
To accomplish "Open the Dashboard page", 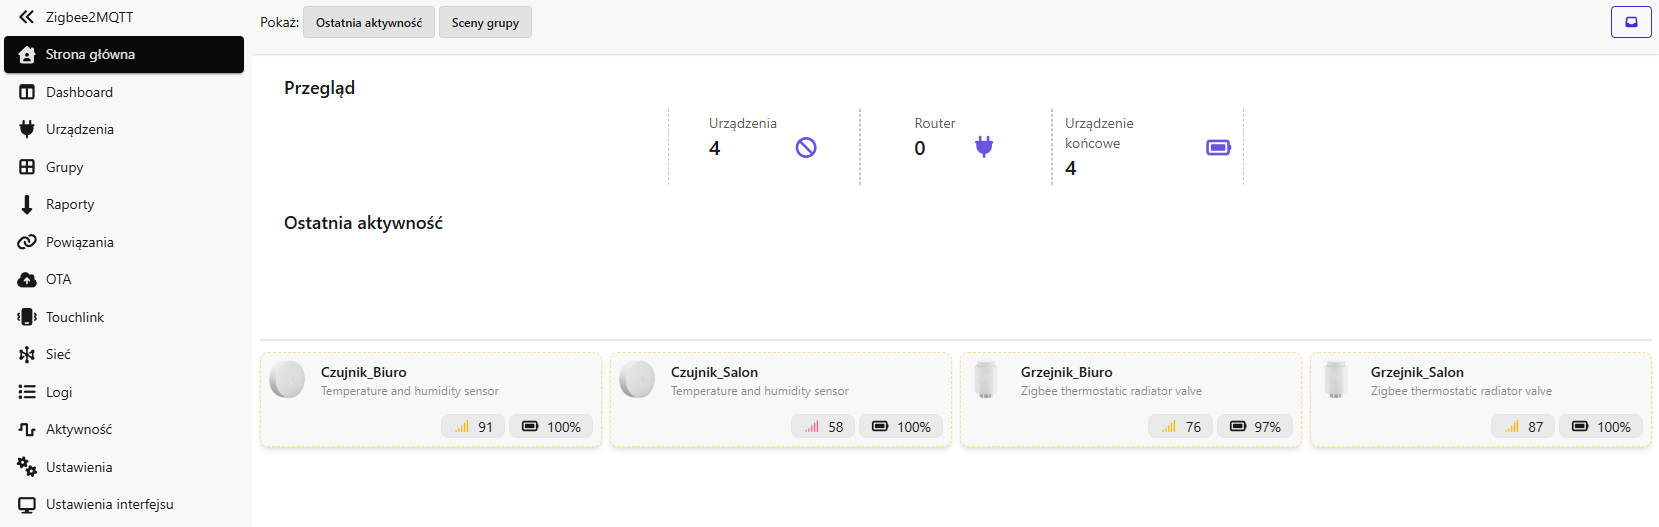I will tap(79, 92).
